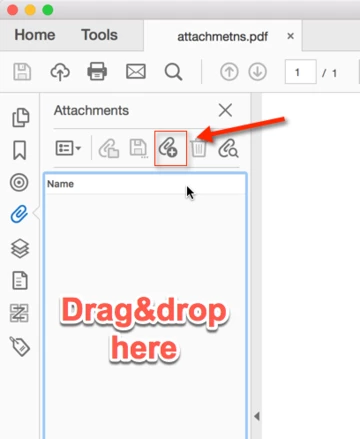The image size is (360, 439).
Task: Open the Page Thumbnails sidebar icon
Action: [x=20, y=117]
